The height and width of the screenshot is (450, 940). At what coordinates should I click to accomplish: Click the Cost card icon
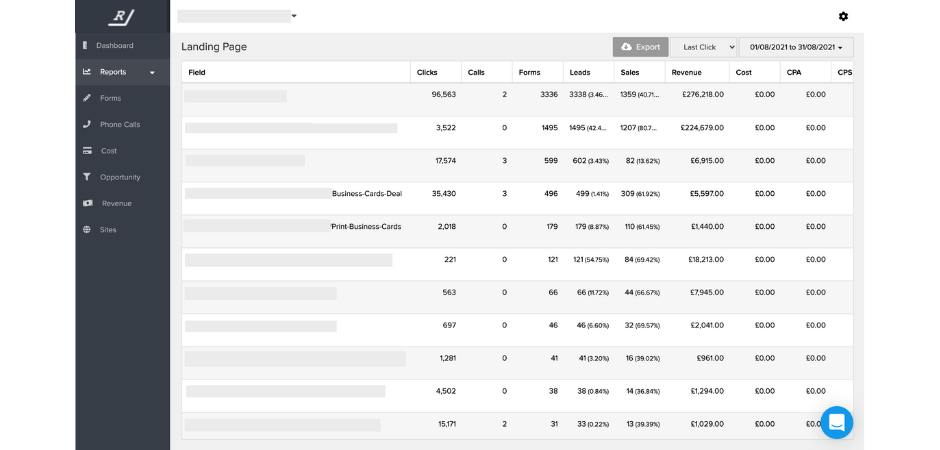(x=87, y=151)
